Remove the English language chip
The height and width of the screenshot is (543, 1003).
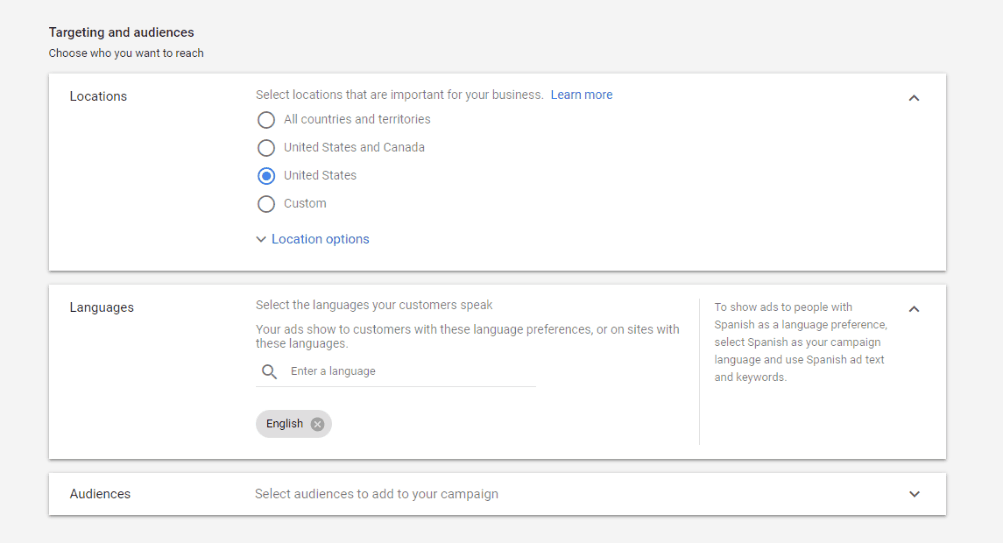coord(317,424)
